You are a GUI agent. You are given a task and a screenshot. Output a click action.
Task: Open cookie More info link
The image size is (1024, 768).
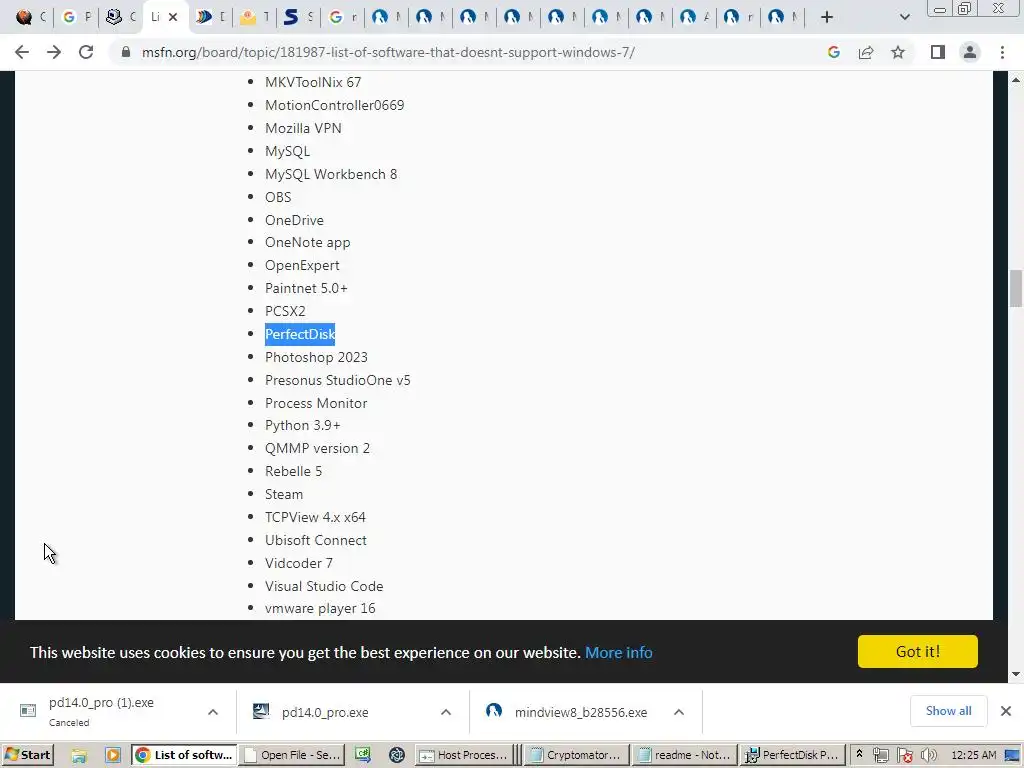618,652
